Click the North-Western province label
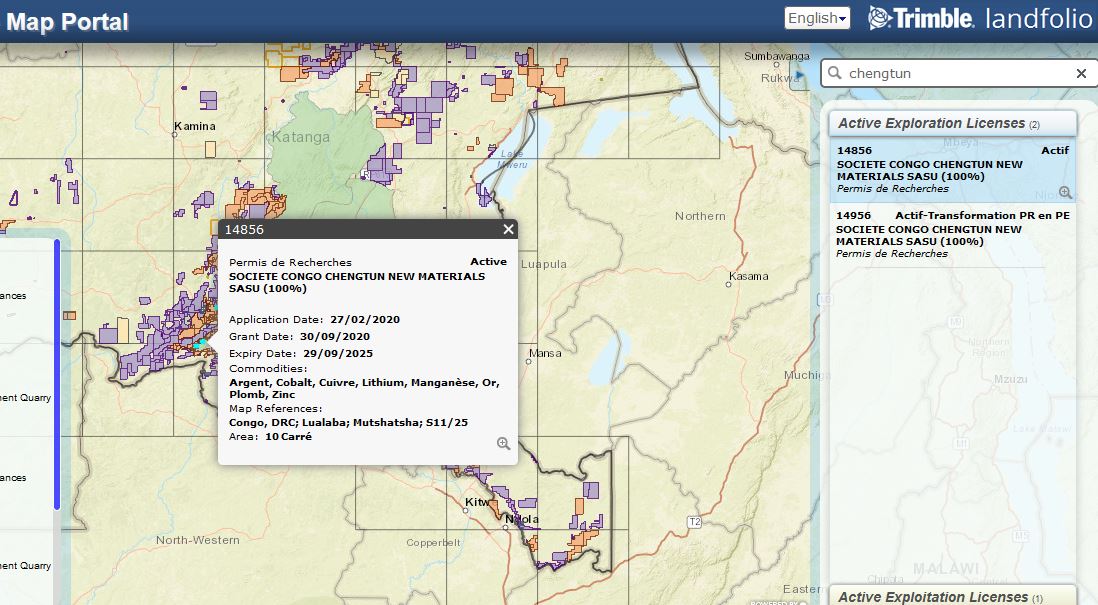 coord(197,540)
